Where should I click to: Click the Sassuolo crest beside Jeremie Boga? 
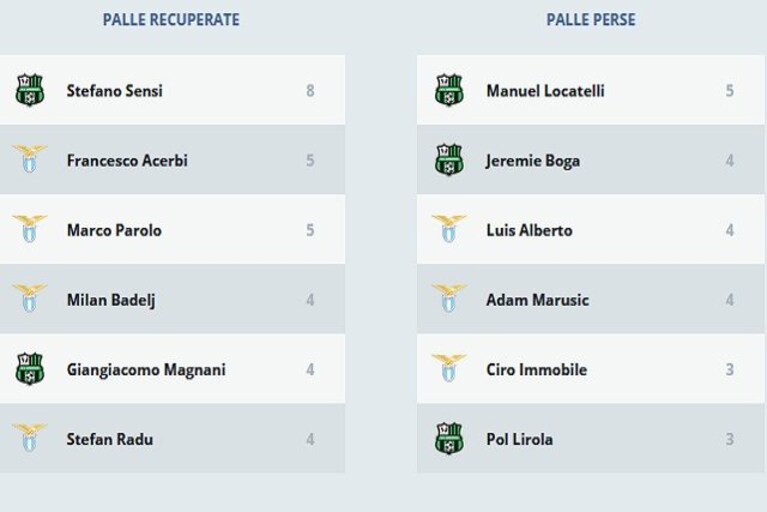[x=449, y=159]
